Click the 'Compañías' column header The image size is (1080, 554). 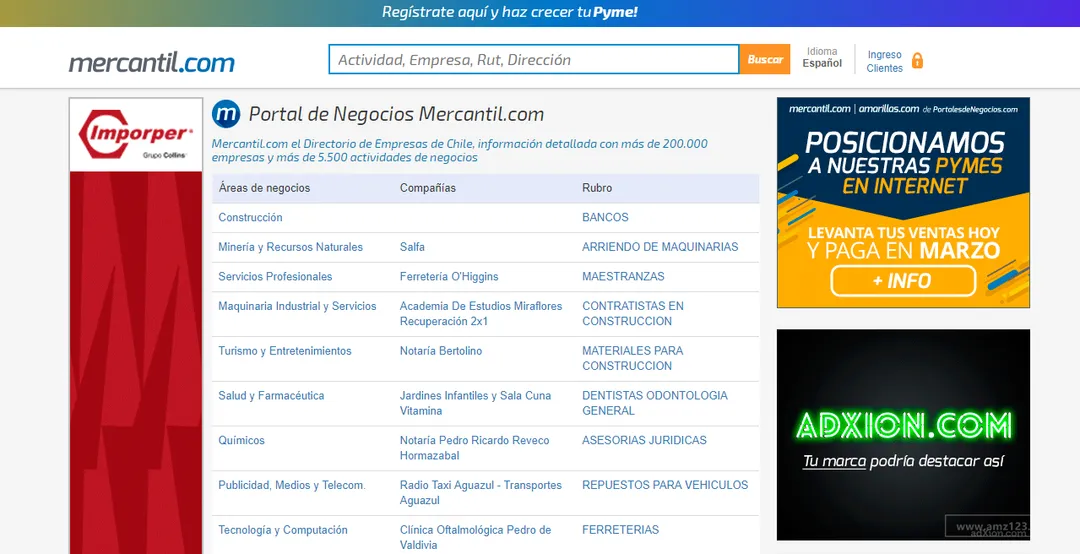[x=427, y=188]
